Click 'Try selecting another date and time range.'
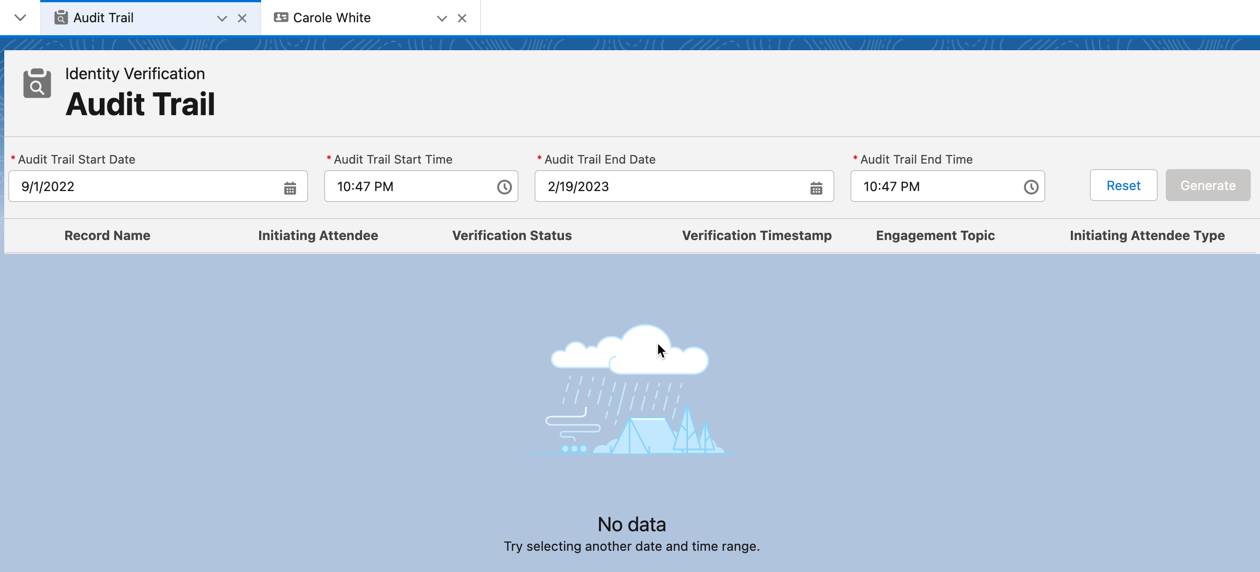Image resolution: width=1260 pixels, height=572 pixels. pos(632,546)
